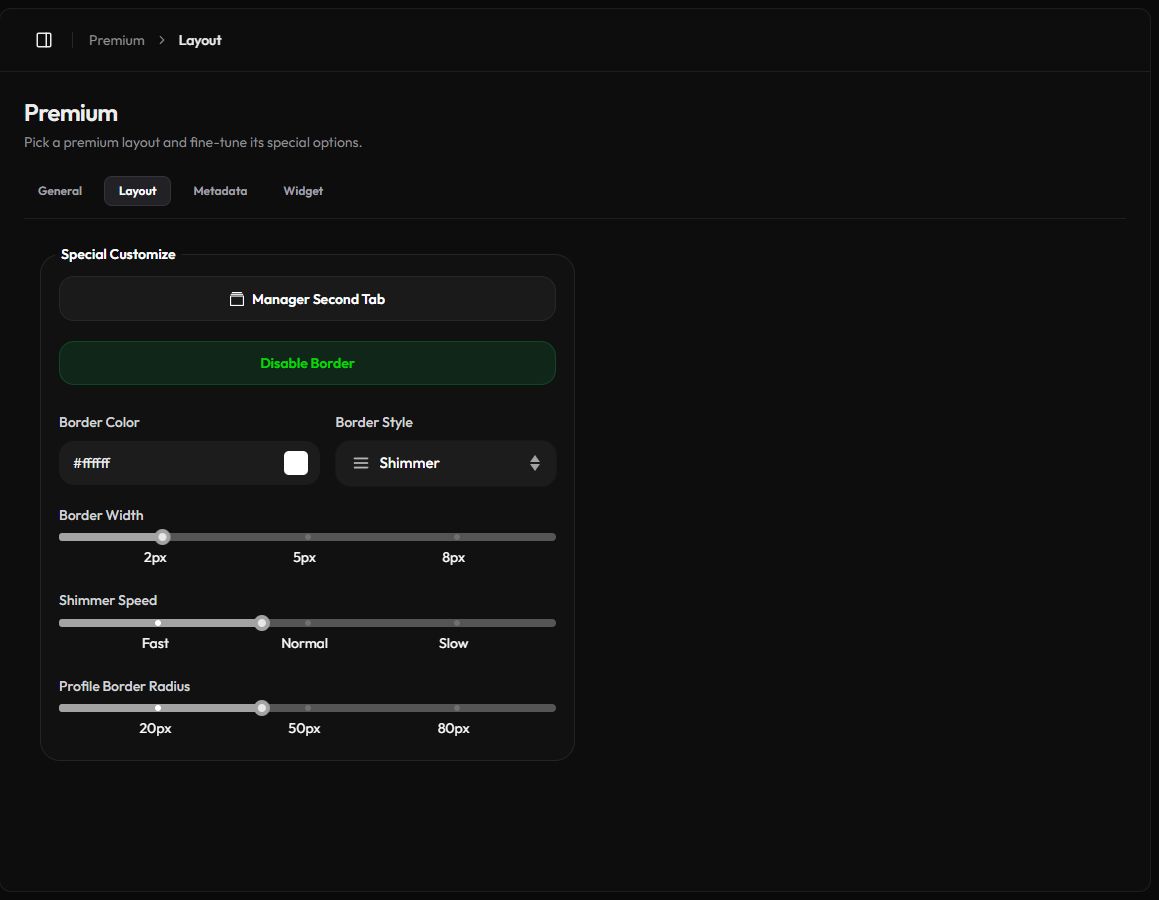Click the Border Style label

[374, 422]
